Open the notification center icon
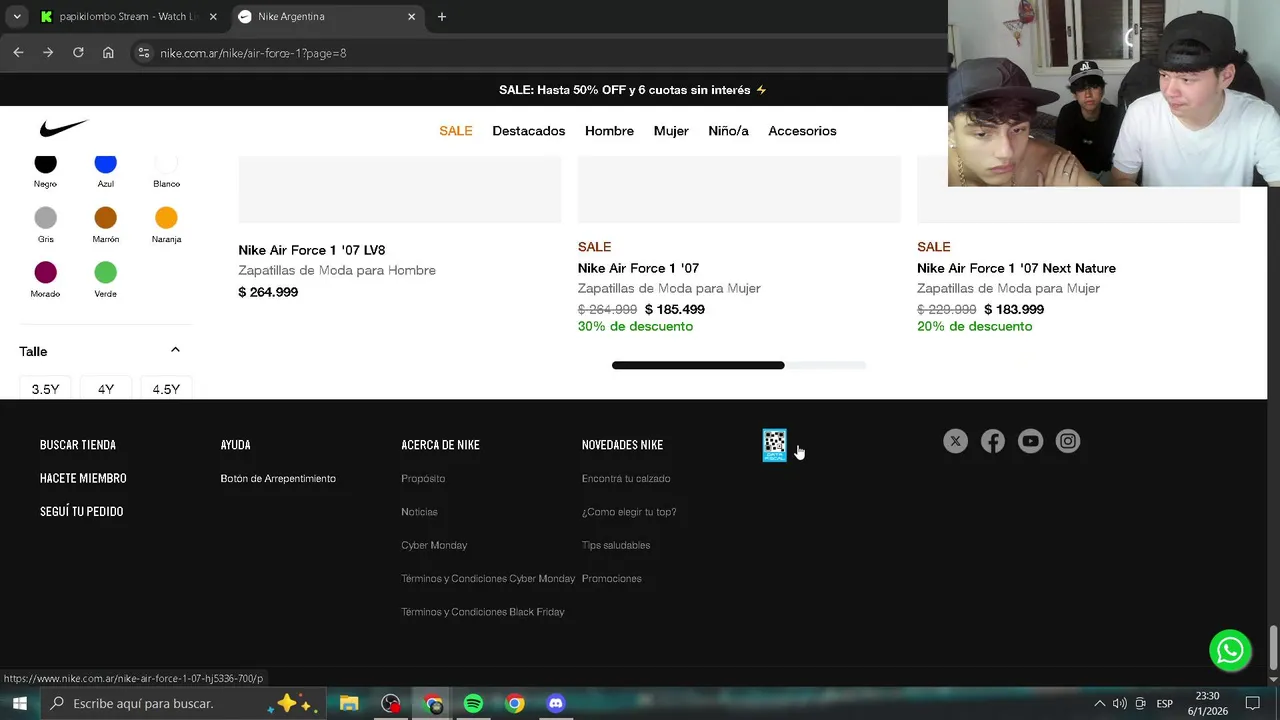1280x720 pixels. click(x=1253, y=704)
